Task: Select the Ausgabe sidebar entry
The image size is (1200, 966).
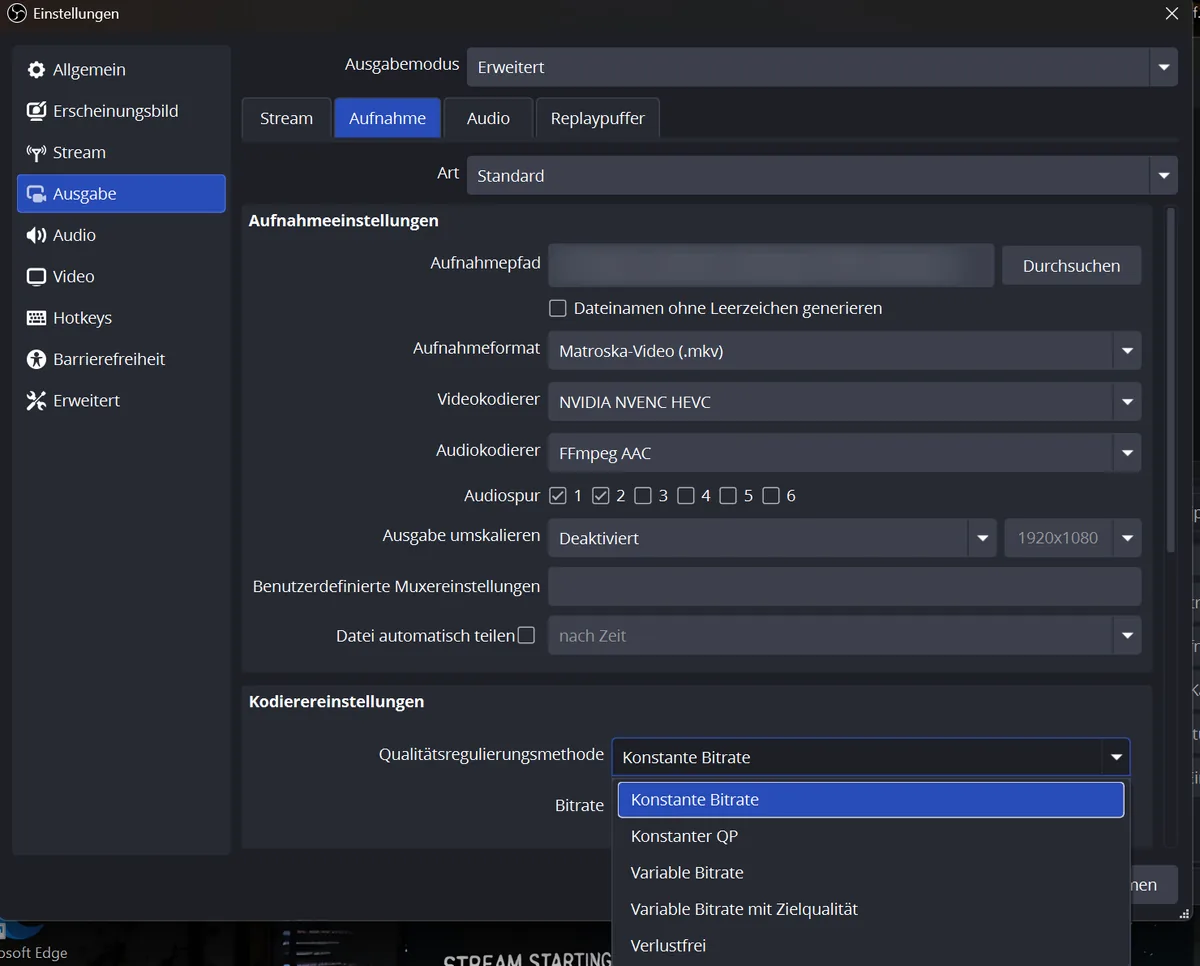Action: point(121,194)
